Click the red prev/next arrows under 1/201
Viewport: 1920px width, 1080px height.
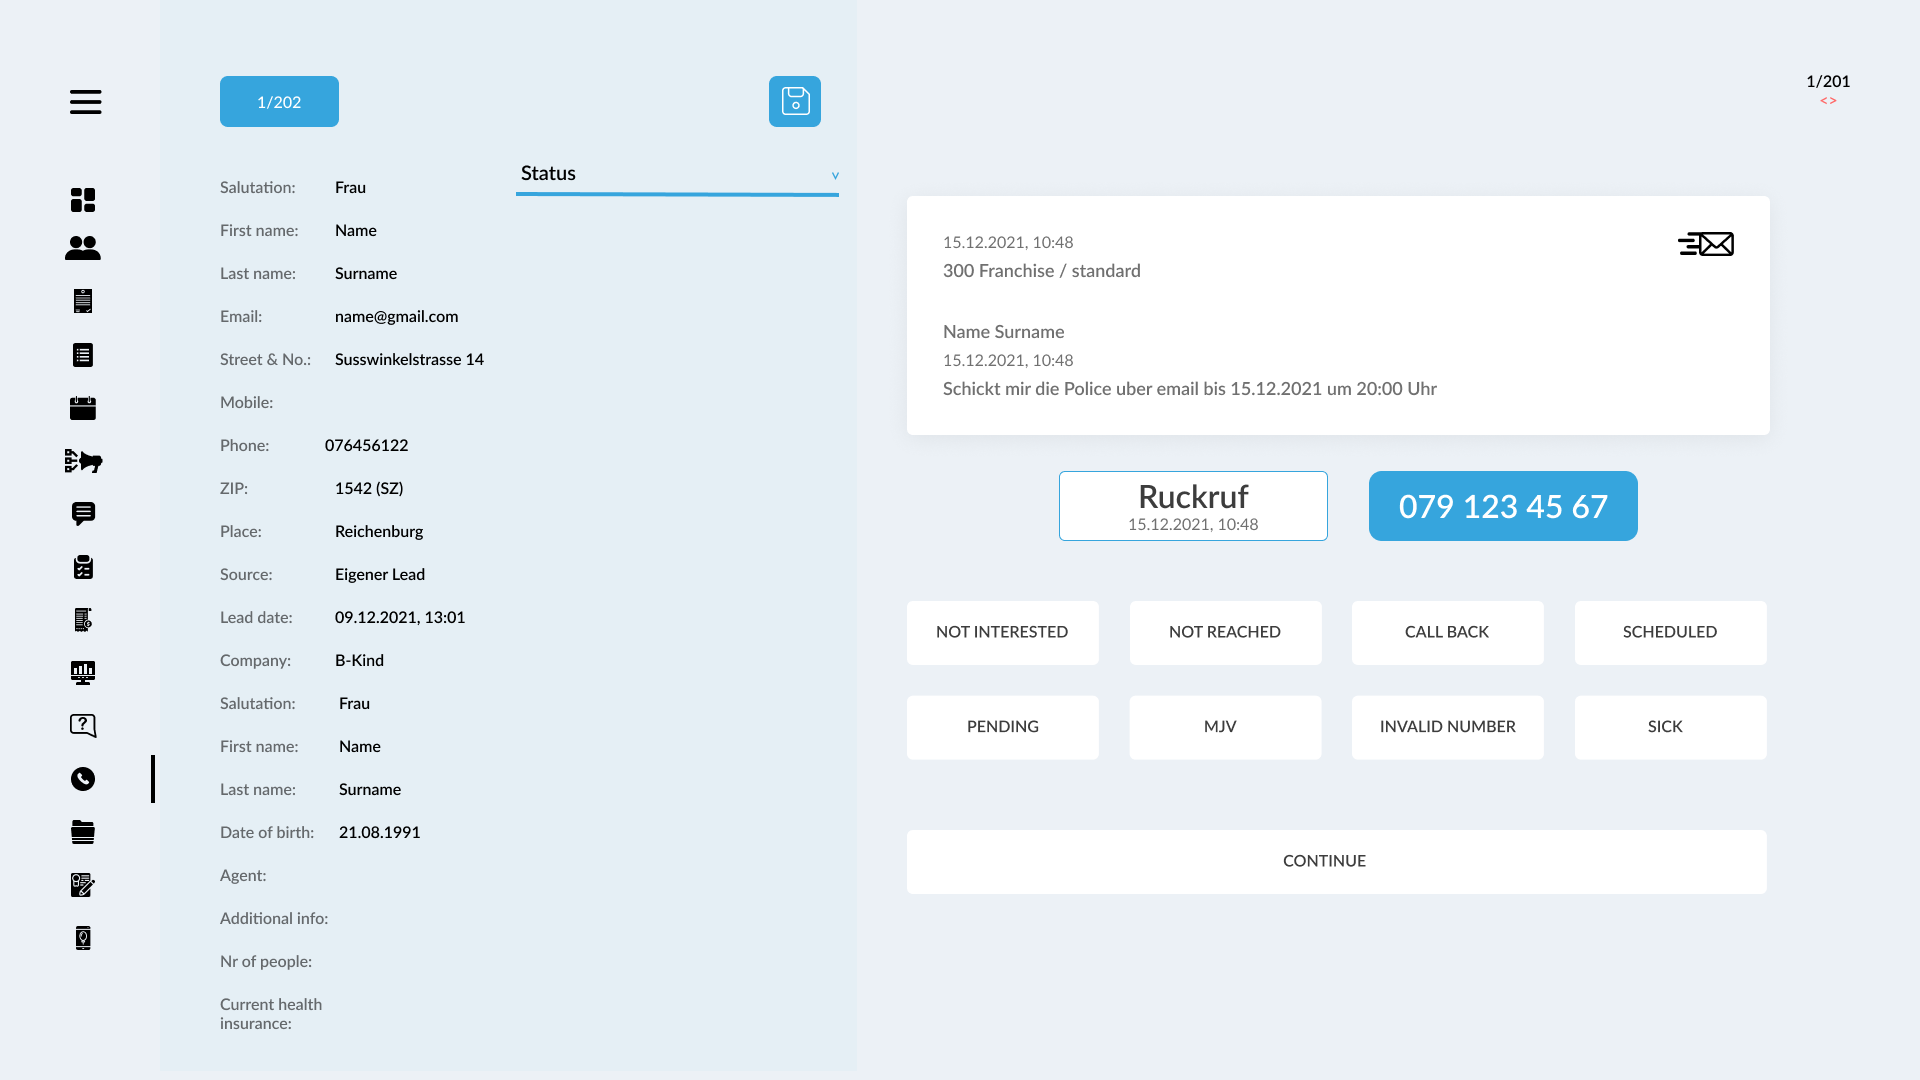tap(1828, 101)
